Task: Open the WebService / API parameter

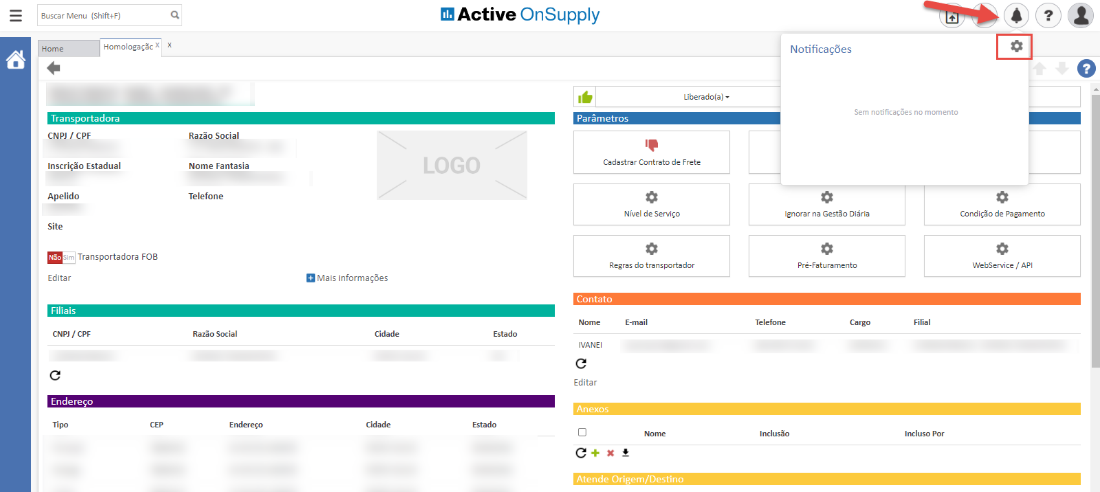Action: (x=1002, y=256)
